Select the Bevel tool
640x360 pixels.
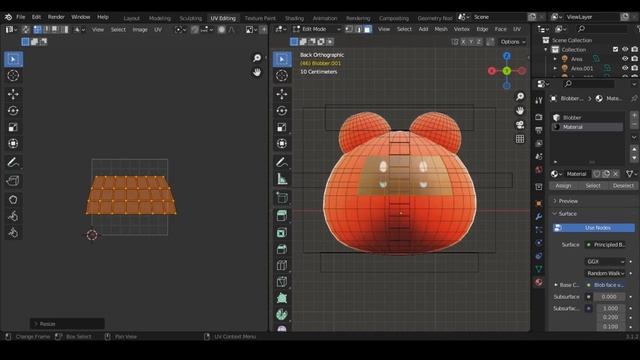tap(282, 249)
